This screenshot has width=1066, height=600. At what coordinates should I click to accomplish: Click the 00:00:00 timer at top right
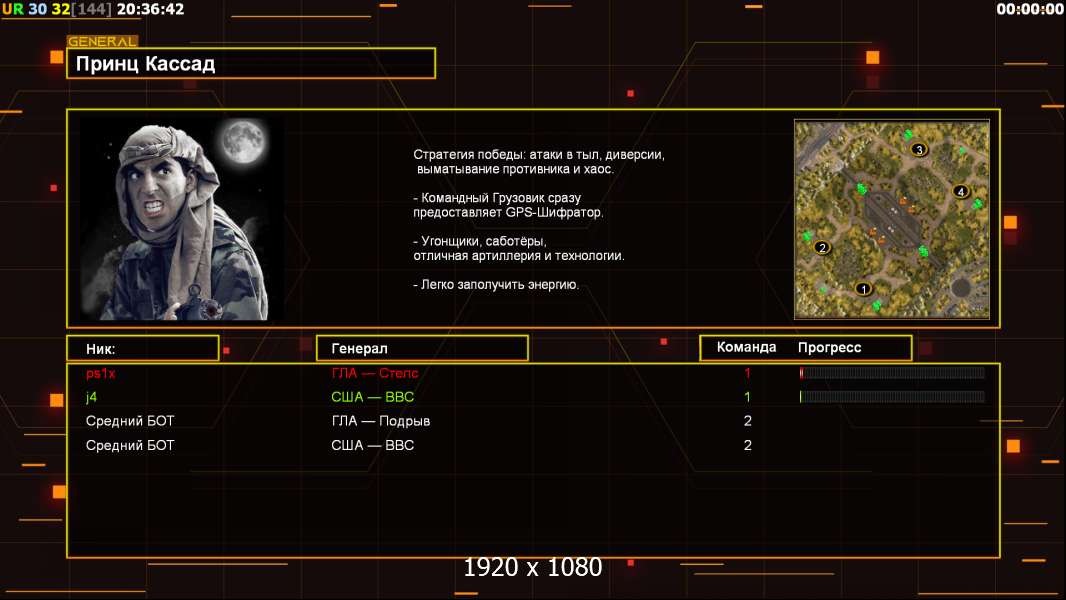pos(1030,9)
